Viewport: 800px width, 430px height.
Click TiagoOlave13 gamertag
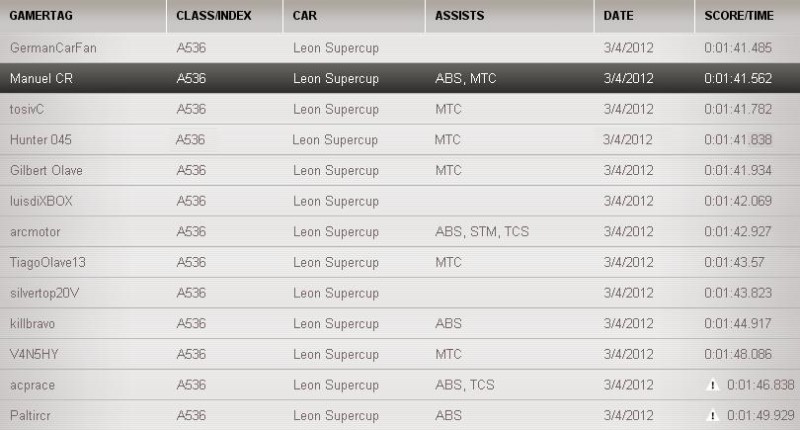tap(47, 262)
